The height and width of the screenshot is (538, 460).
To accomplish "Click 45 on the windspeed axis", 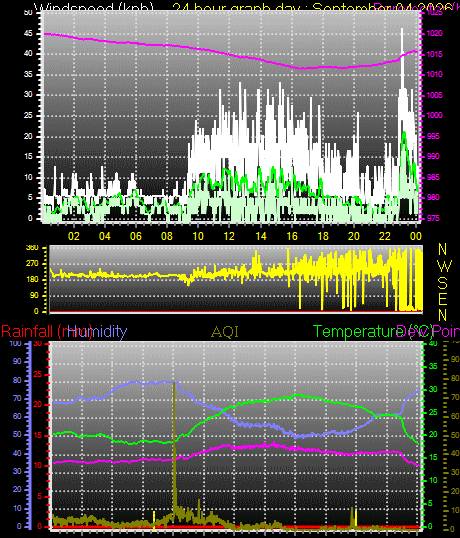I will pos(28,34).
